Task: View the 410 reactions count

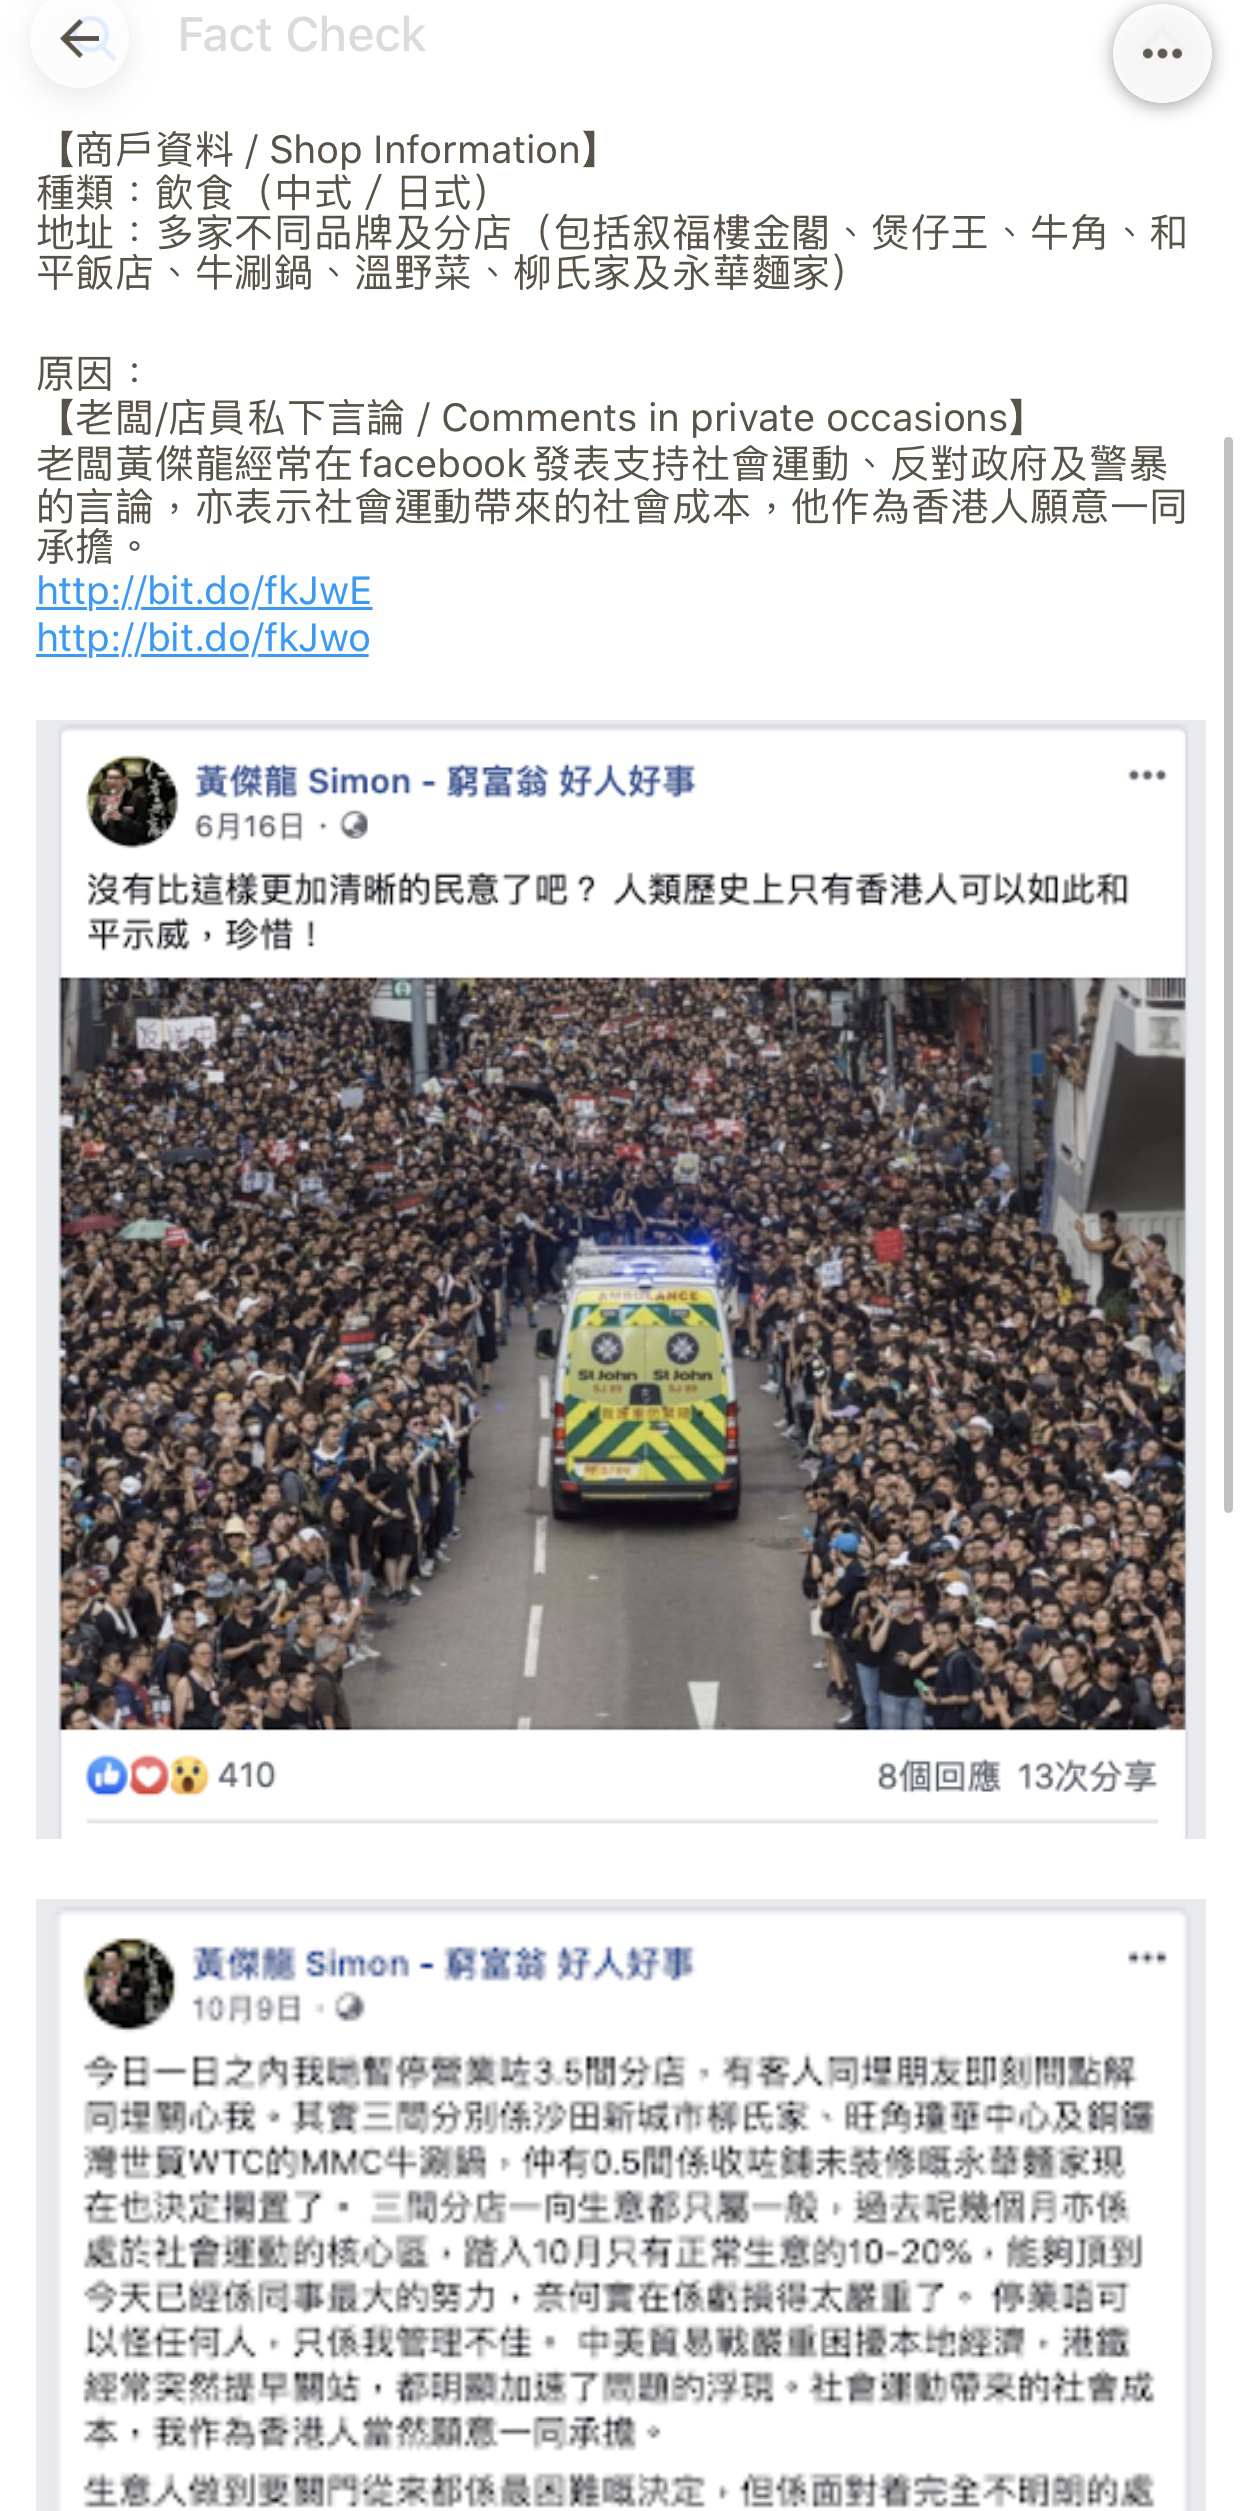Action: click(246, 1775)
